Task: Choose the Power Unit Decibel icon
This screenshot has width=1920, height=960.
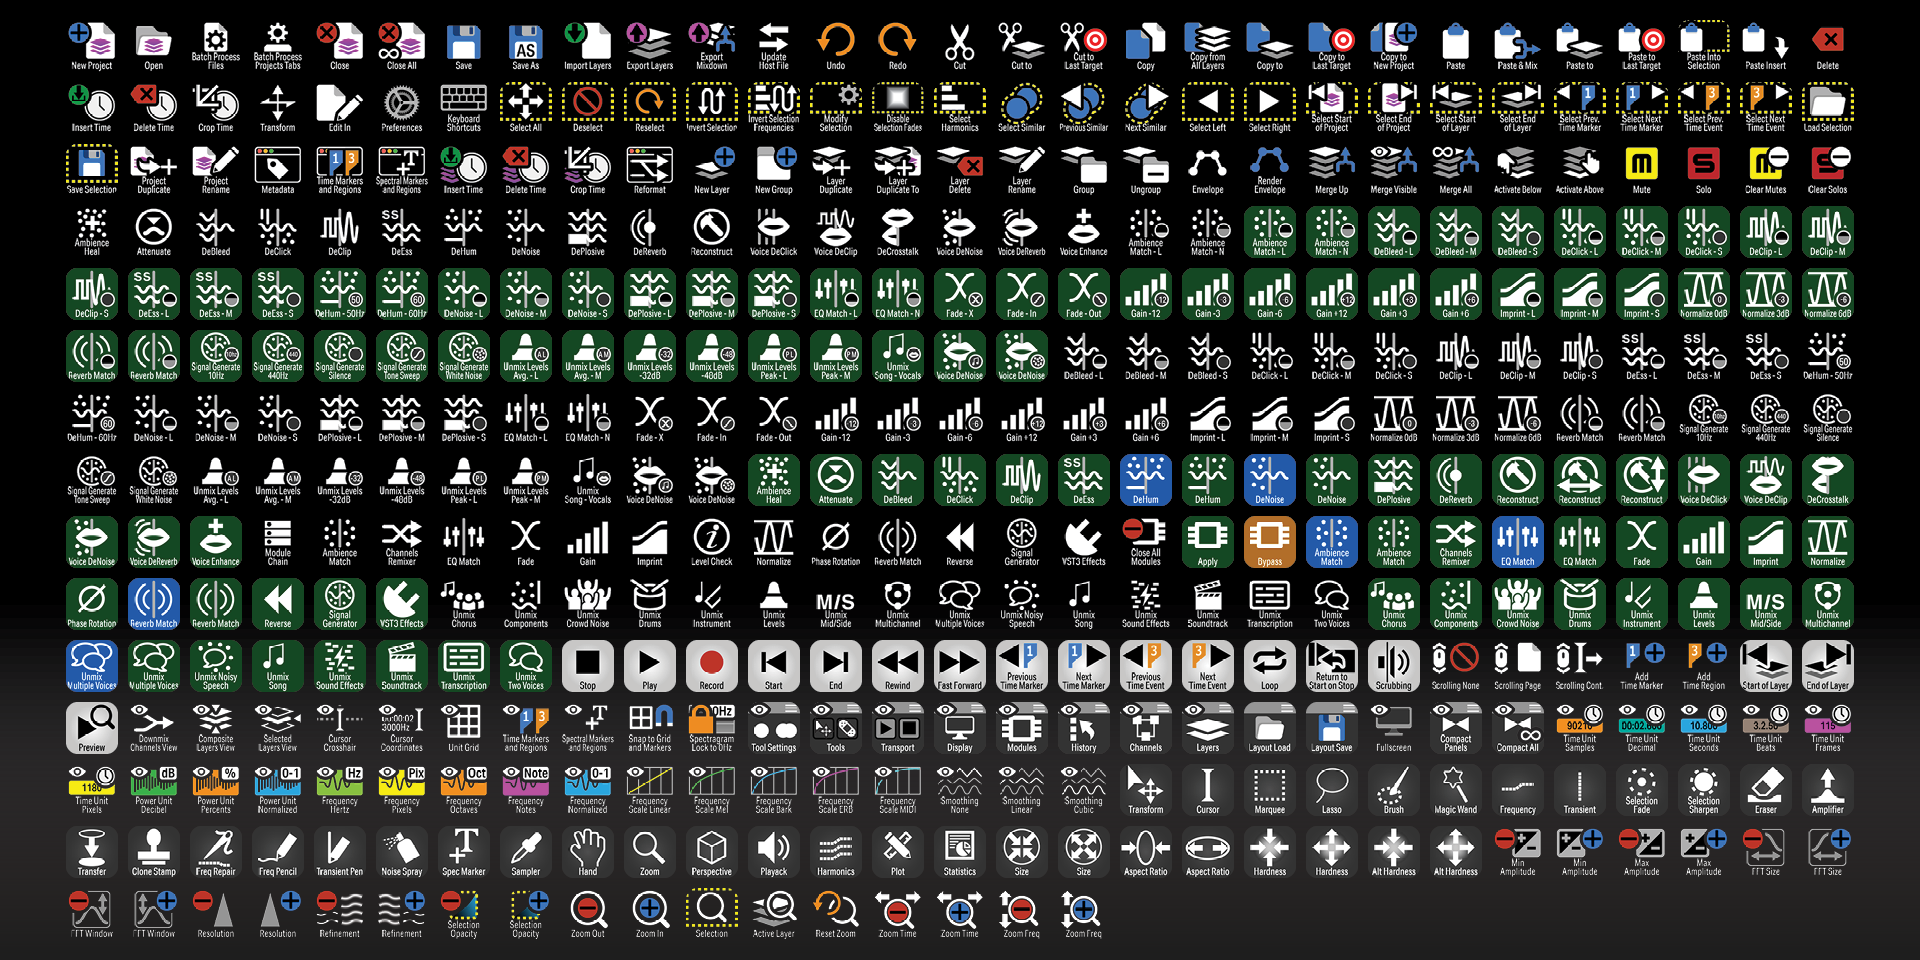Action: [x=153, y=790]
